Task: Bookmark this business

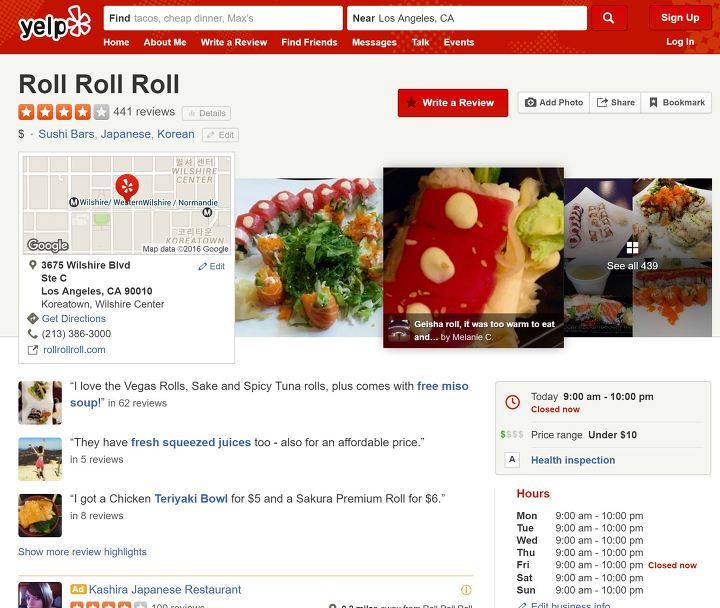Action: pos(676,102)
